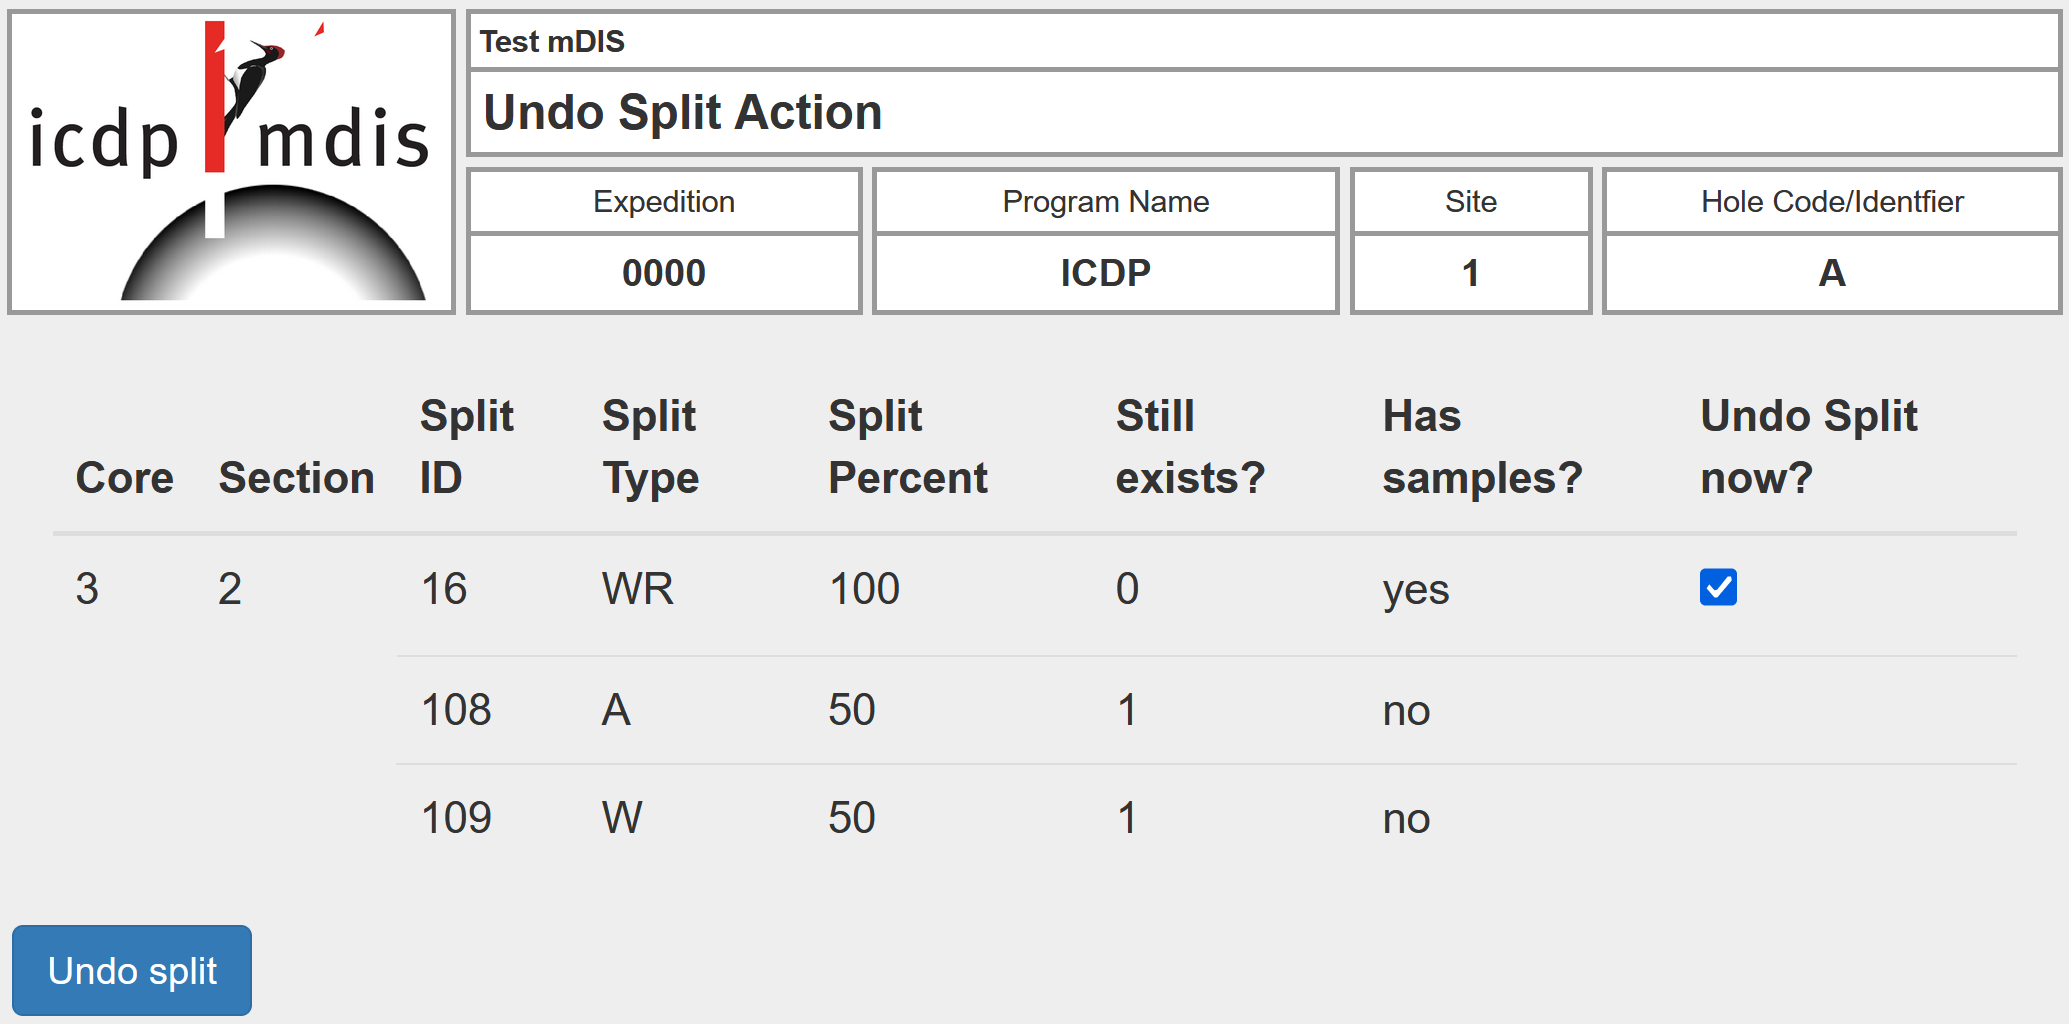This screenshot has width=2069, height=1024.
Task: Click the Still exists? column header
Action: [1191, 446]
